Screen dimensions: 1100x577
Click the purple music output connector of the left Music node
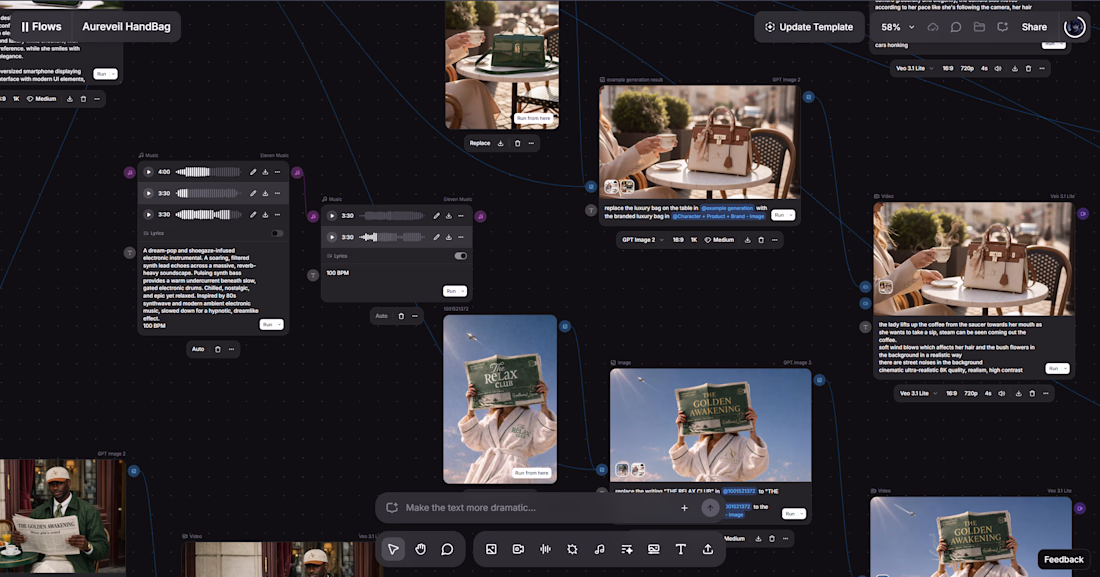[297, 172]
